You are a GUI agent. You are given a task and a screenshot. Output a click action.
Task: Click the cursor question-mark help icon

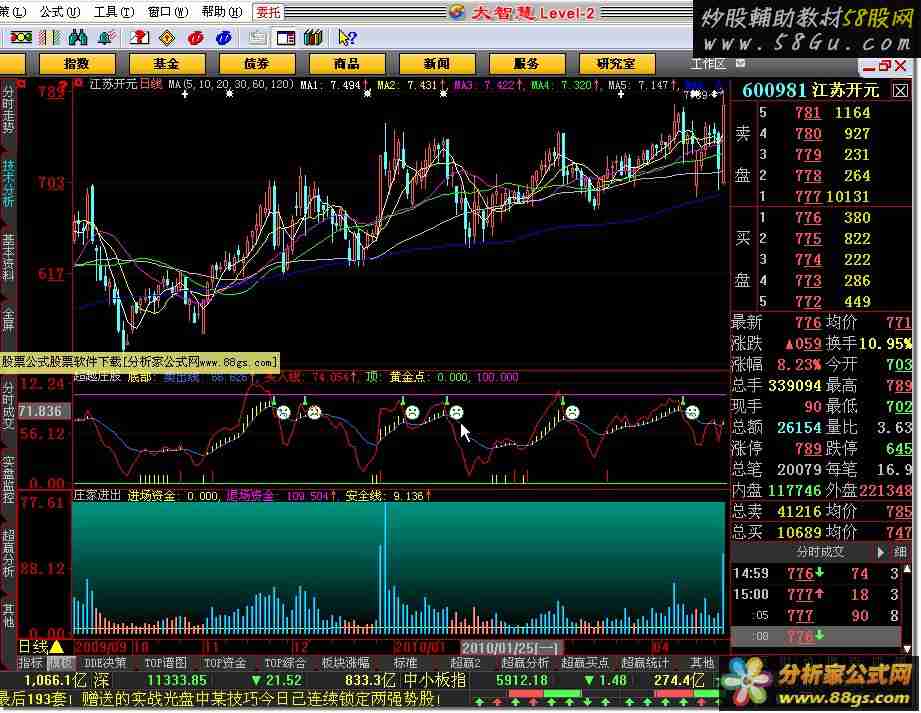[x=347, y=38]
